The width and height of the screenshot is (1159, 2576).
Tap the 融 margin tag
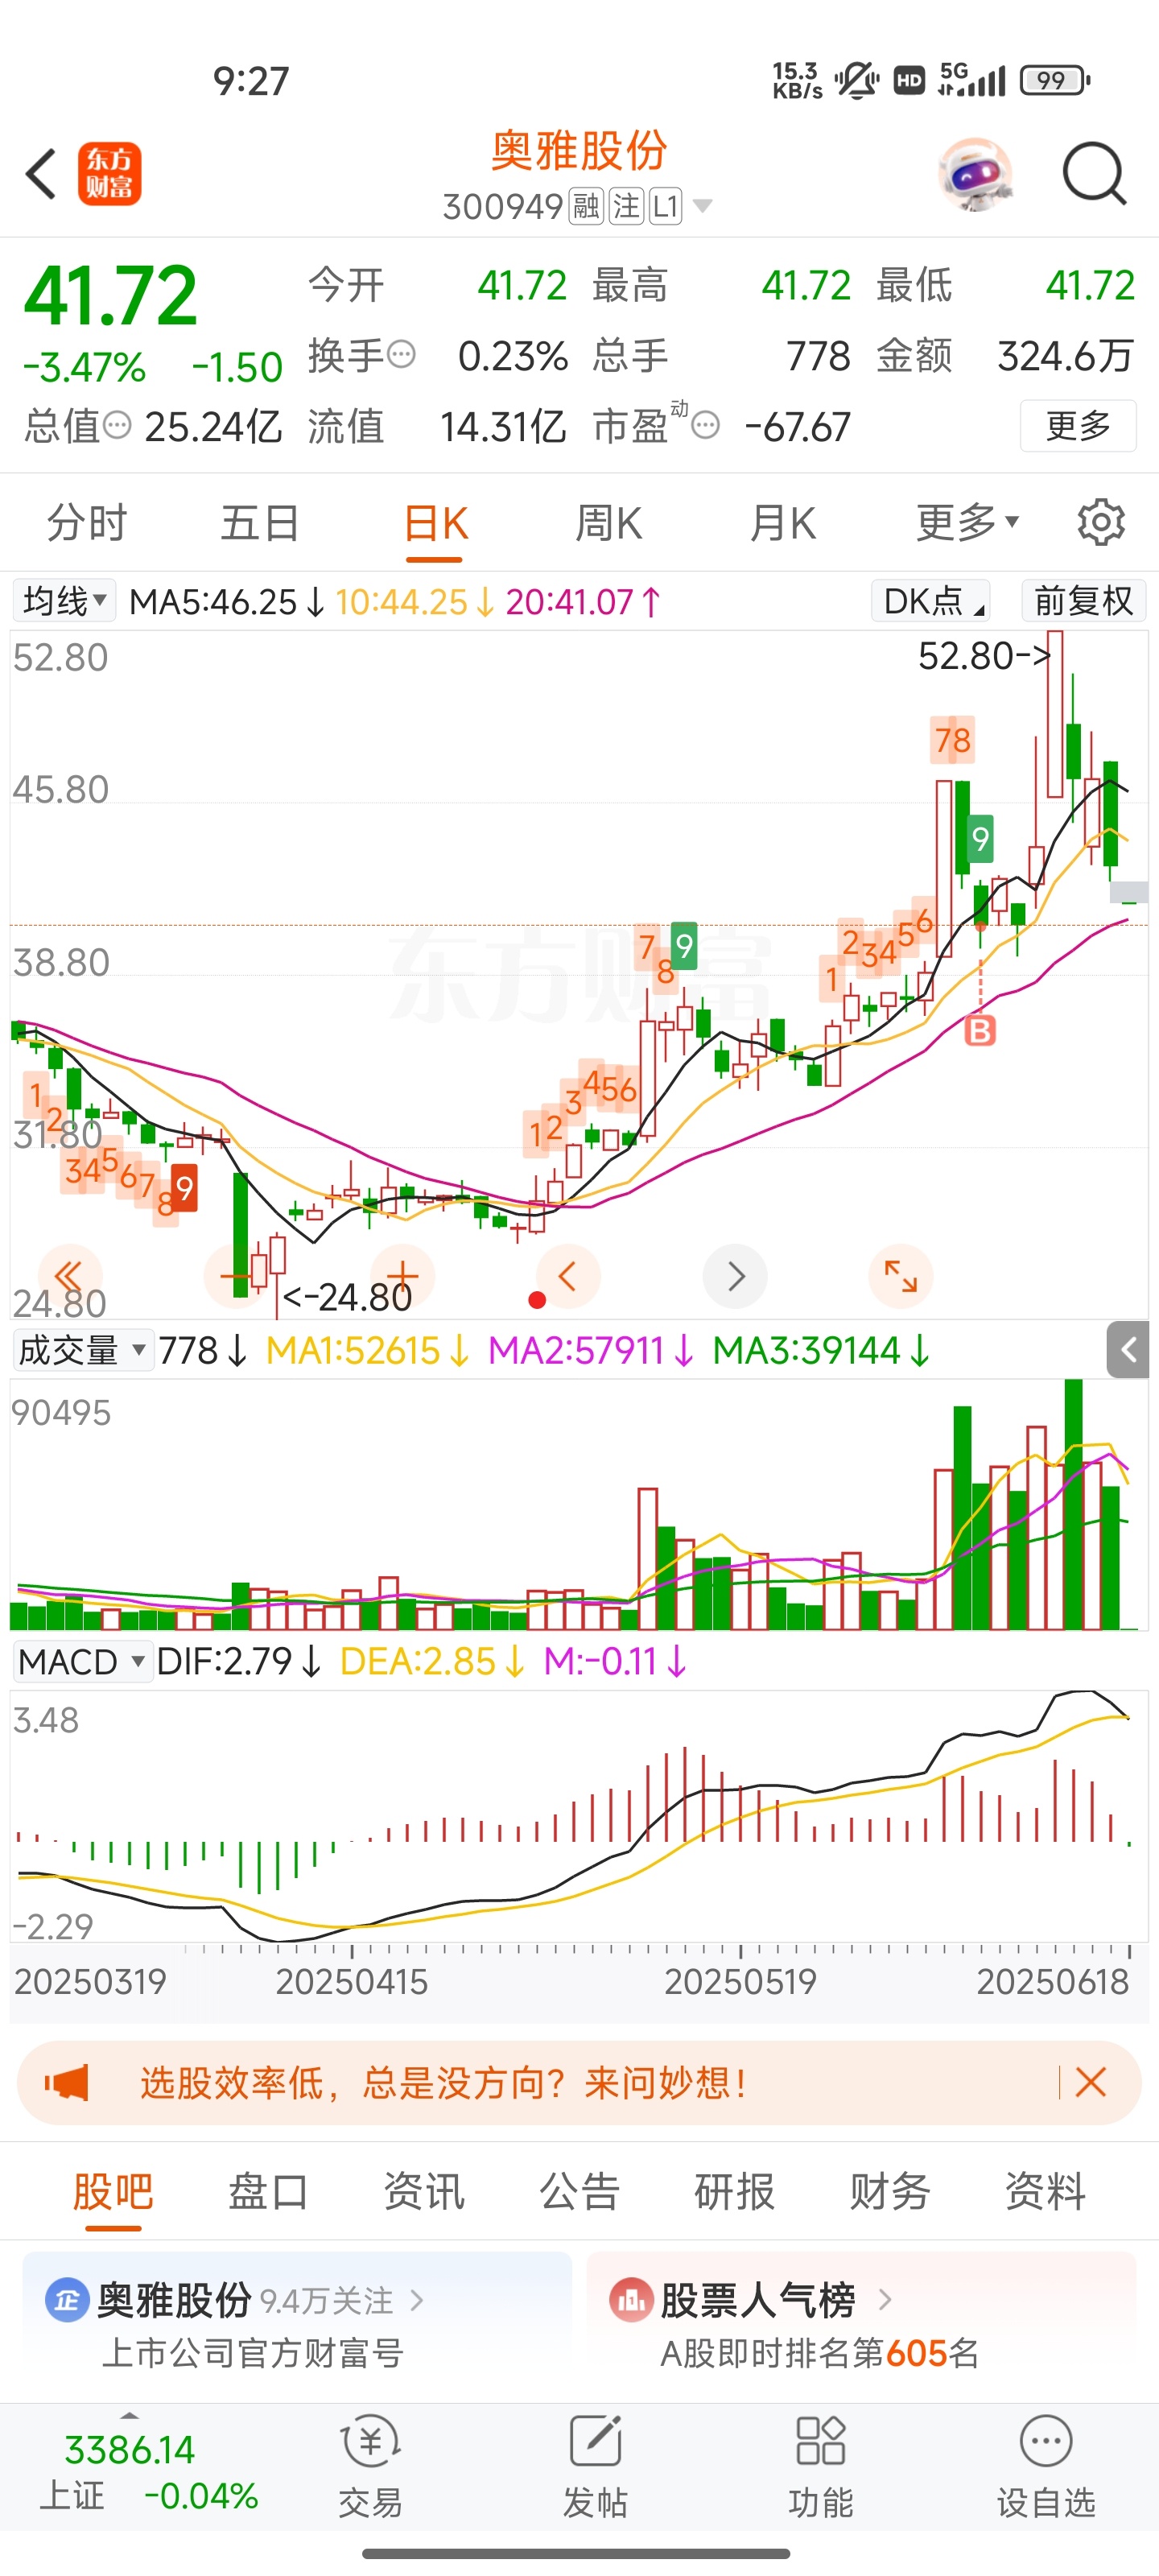tap(586, 206)
